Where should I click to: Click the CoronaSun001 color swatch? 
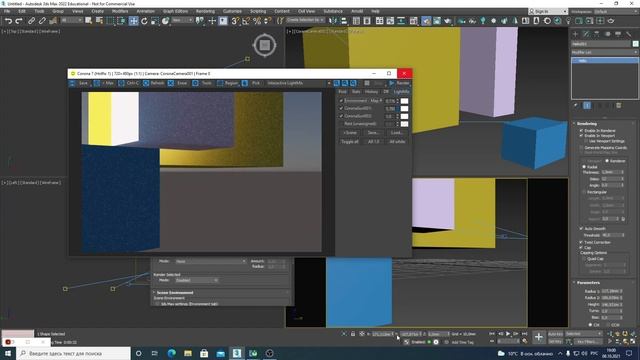click(x=404, y=108)
